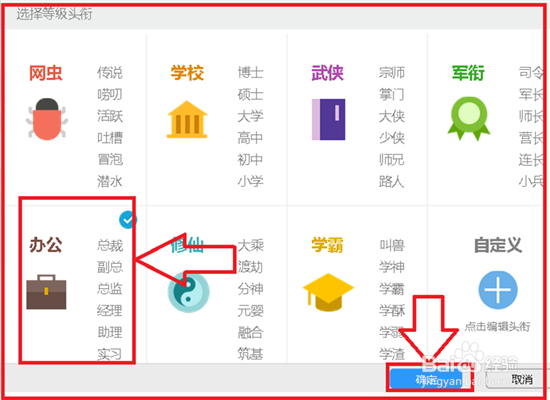Click the 副总 title text
The image size is (550, 400).
(x=110, y=267)
